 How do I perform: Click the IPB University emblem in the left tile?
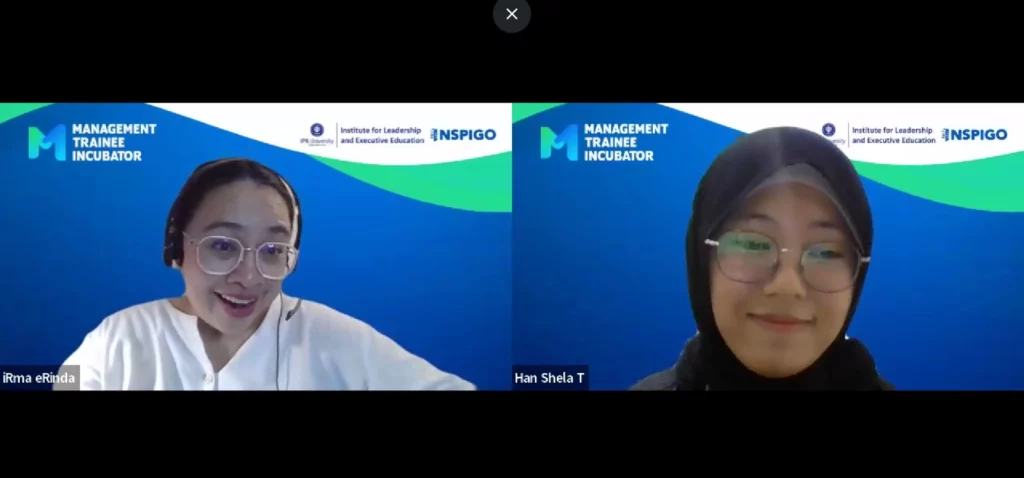[317, 134]
